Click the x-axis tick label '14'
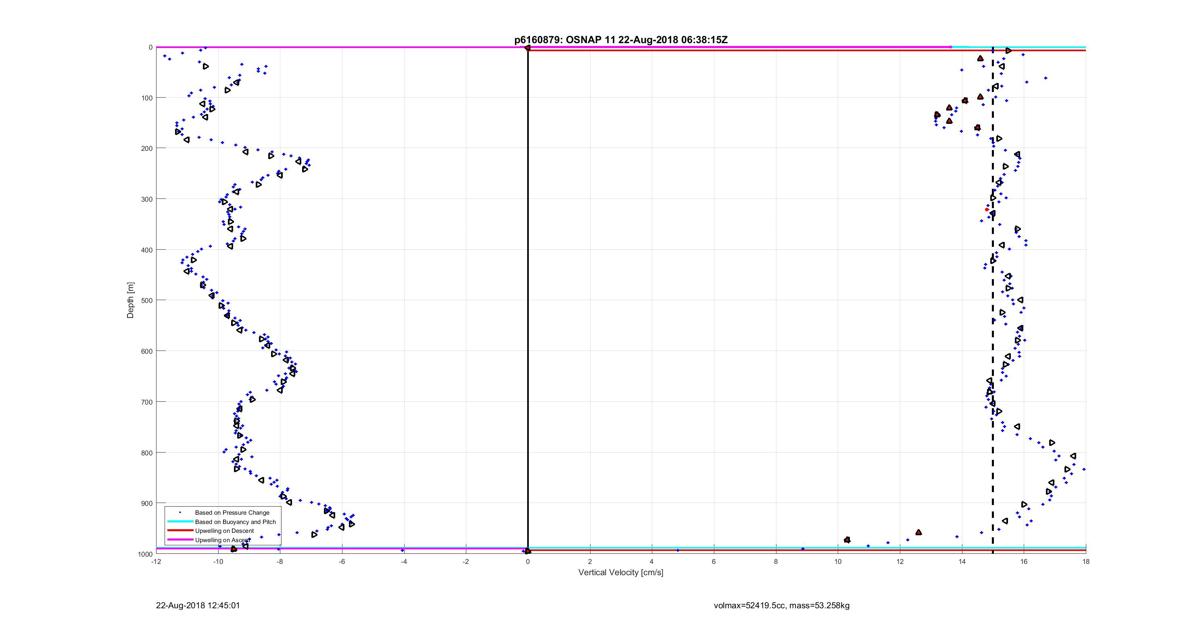This screenshot has width=1200, height=622. coord(962,561)
